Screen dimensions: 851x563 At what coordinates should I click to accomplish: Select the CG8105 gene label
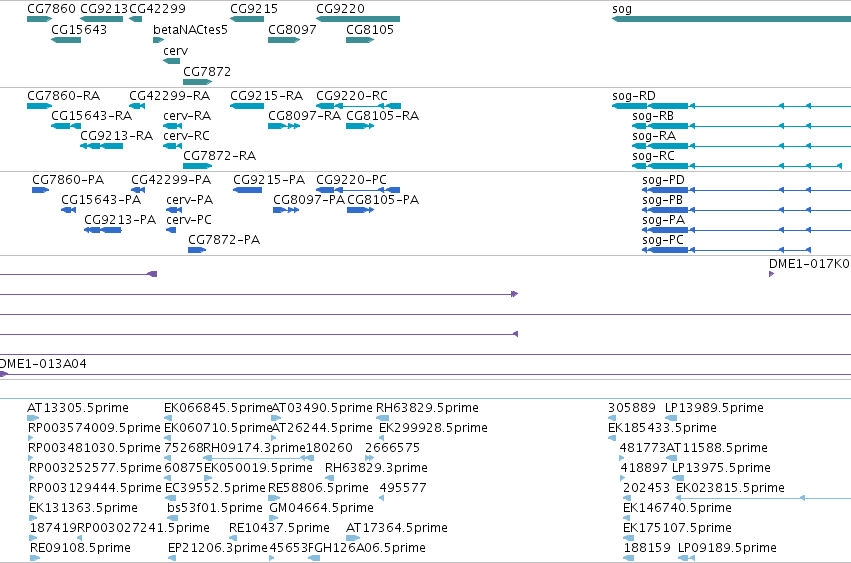click(x=370, y=30)
